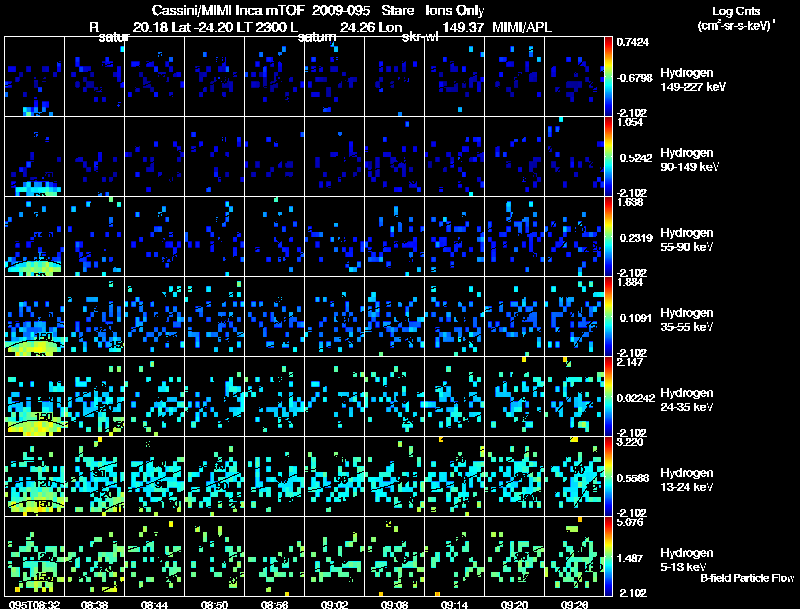Click the 09:14 time axis label
Screen dimensions: 800x609
455,604
